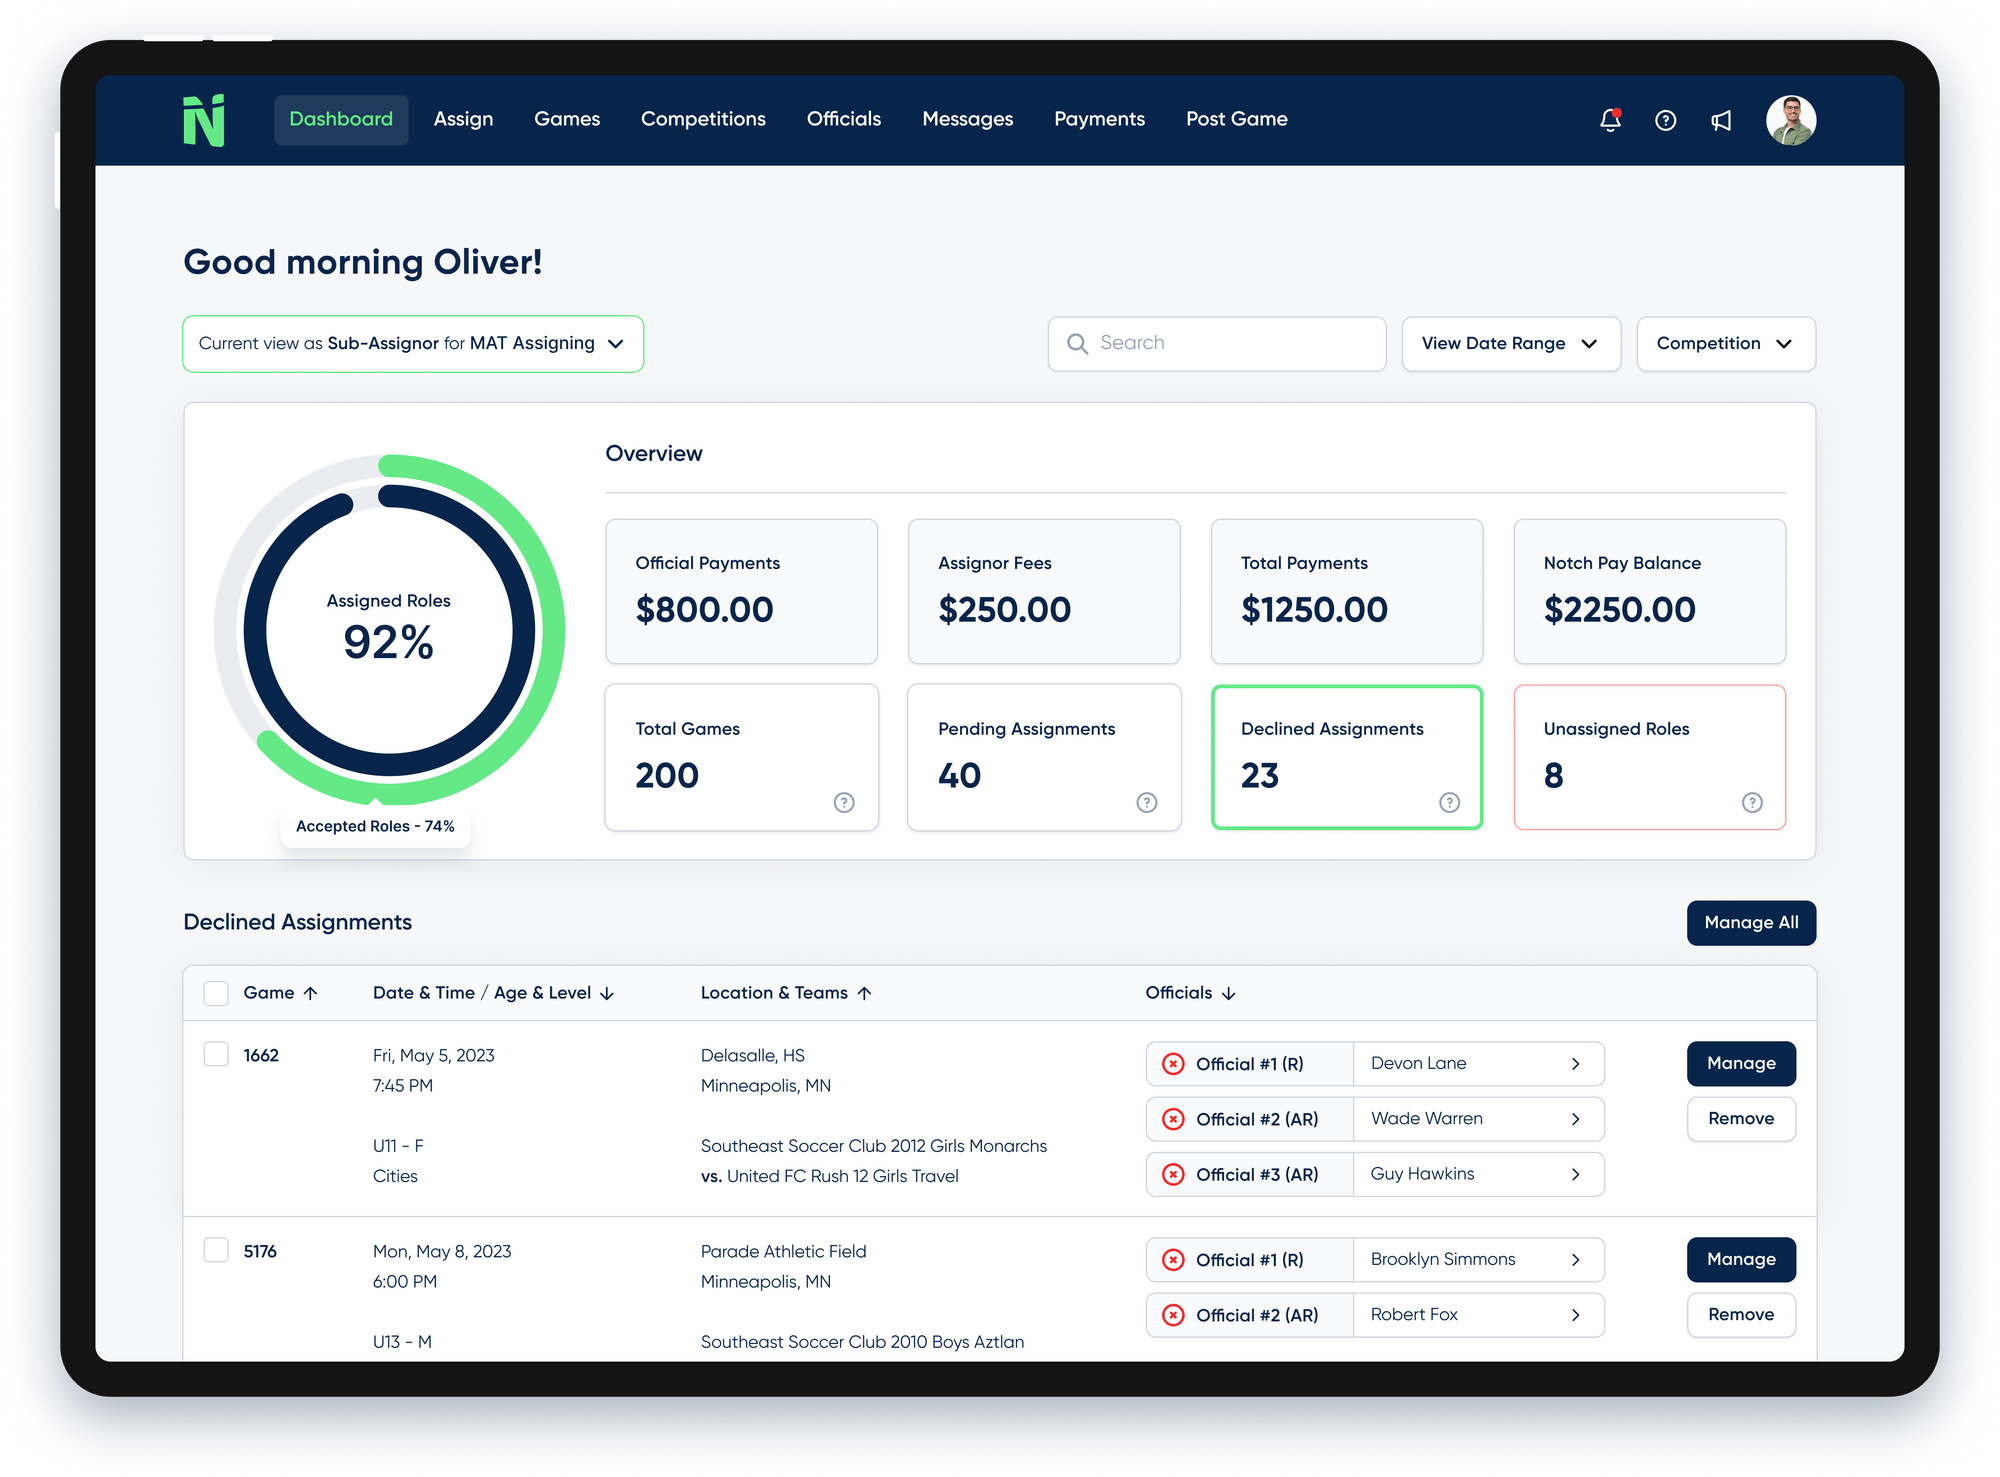This screenshot has height=1477, width=2000.
Task: Select the Total Games card
Action: coord(741,757)
